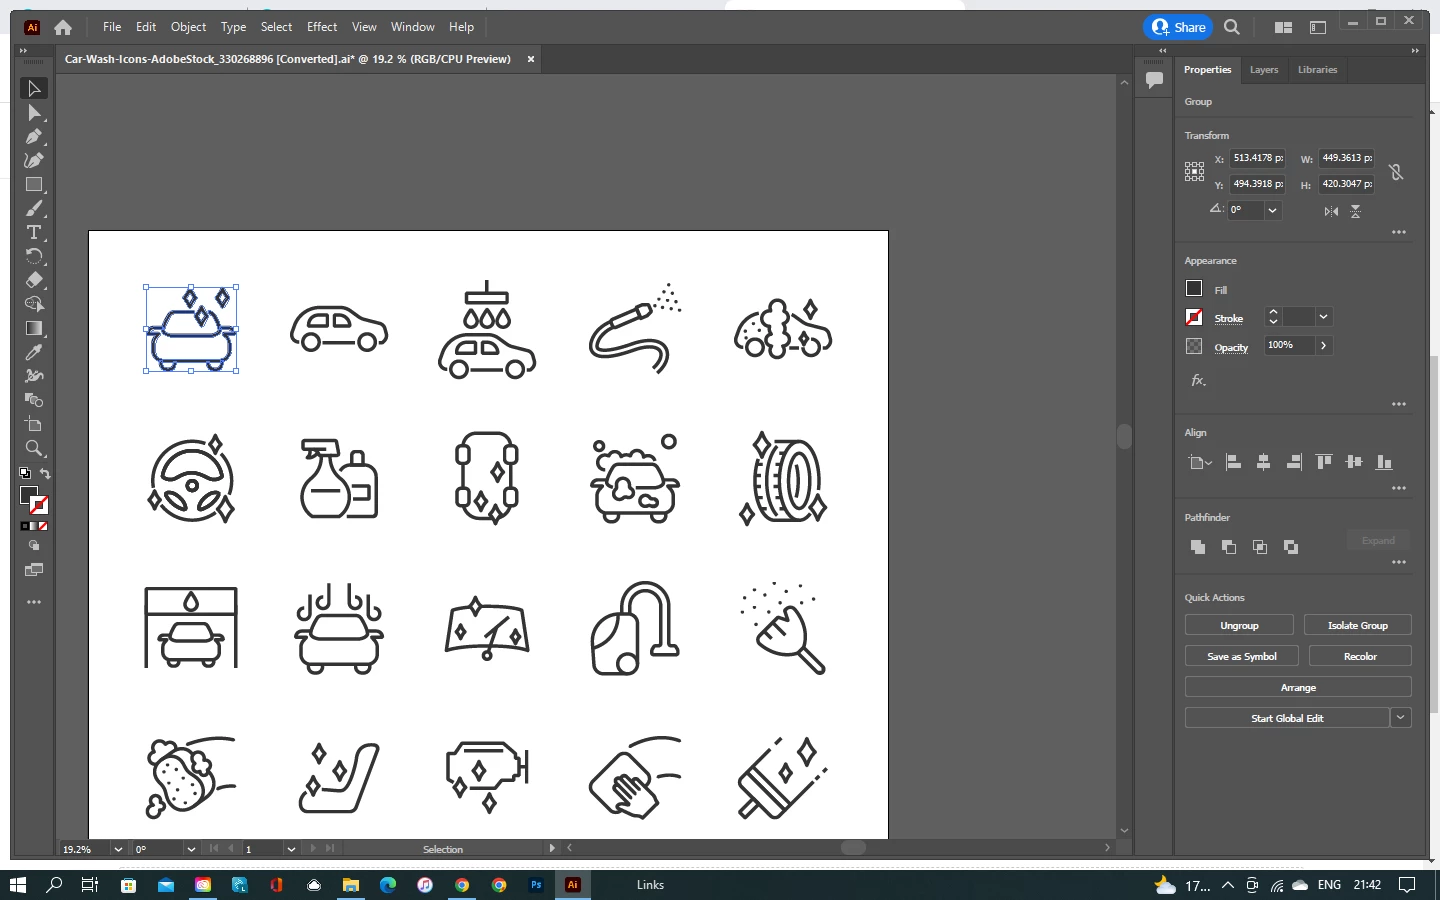Flip selection along vertical axis

1356,211
